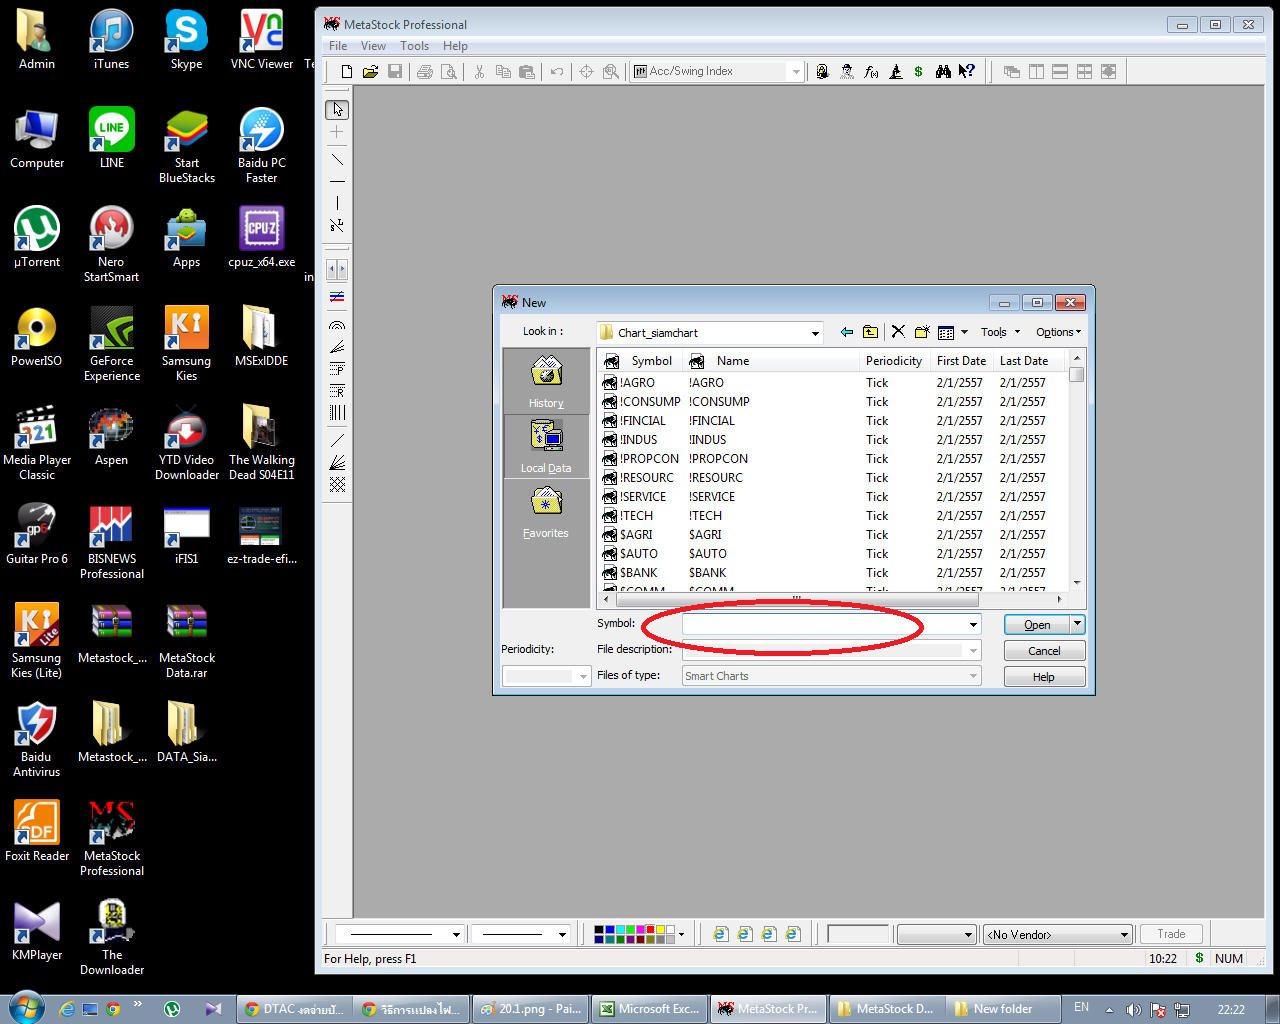
Task: Click the views list icon in New dialog
Action: click(946, 332)
